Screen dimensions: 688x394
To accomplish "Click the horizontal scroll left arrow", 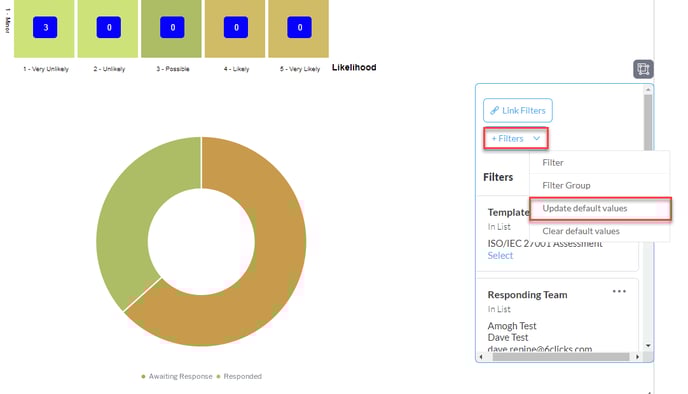I will tap(481, 357).
